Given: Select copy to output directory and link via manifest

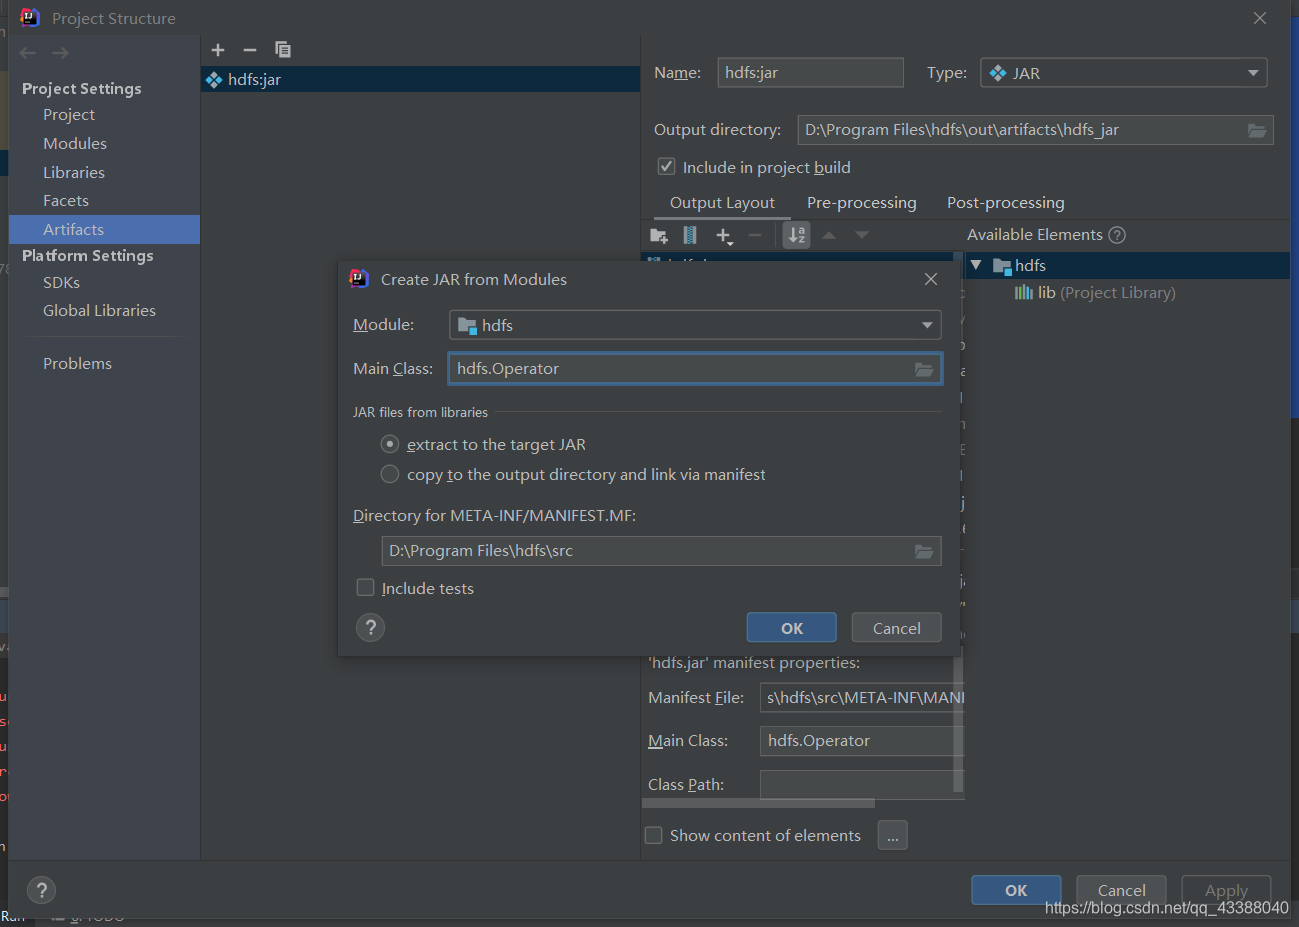Looking at the screenshot, I should tap(390, 474).
